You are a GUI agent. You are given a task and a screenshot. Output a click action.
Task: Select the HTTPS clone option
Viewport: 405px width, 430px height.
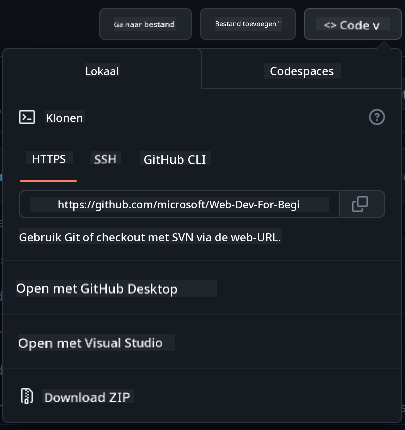(49, 159)
